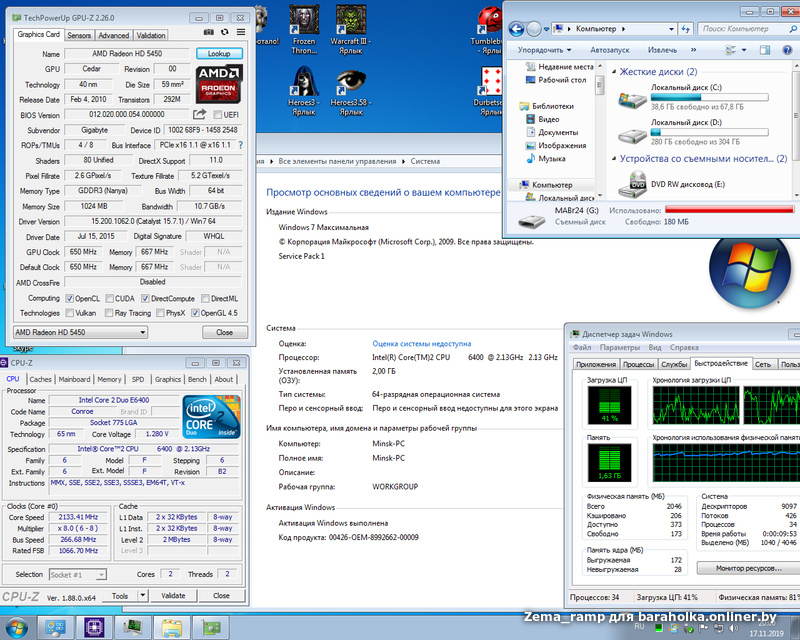Click the GPU-Z Lookup button
Screen dimensions: 800x640
click(219, 54)
